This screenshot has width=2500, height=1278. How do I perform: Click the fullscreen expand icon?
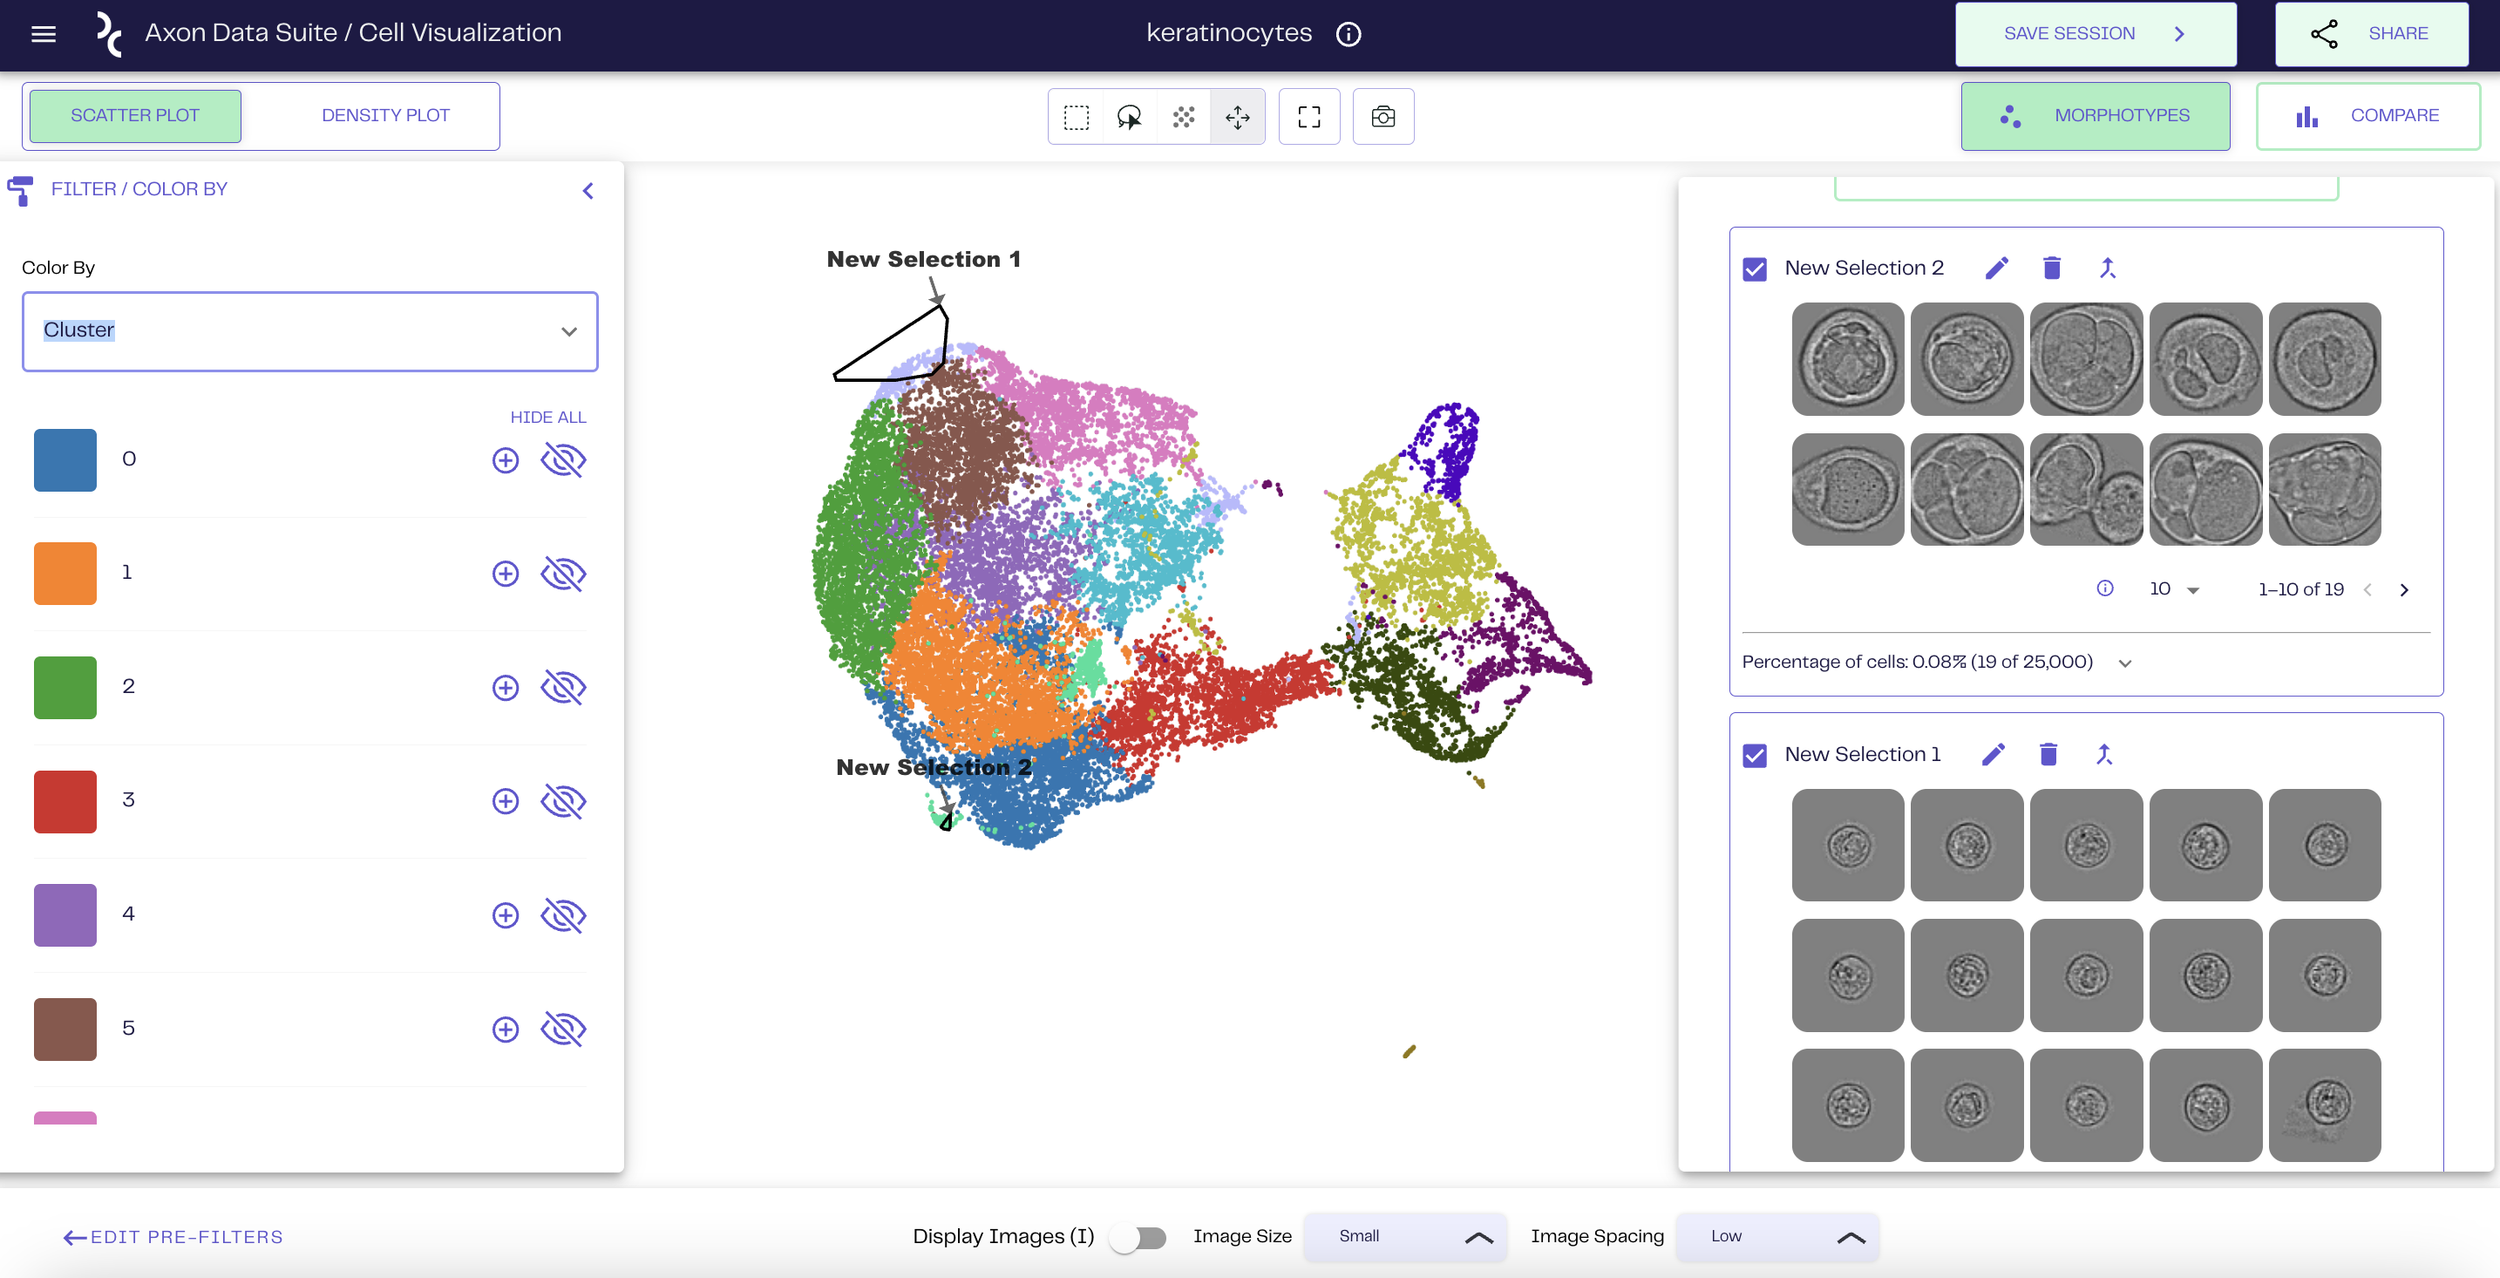click(1309, 117)
